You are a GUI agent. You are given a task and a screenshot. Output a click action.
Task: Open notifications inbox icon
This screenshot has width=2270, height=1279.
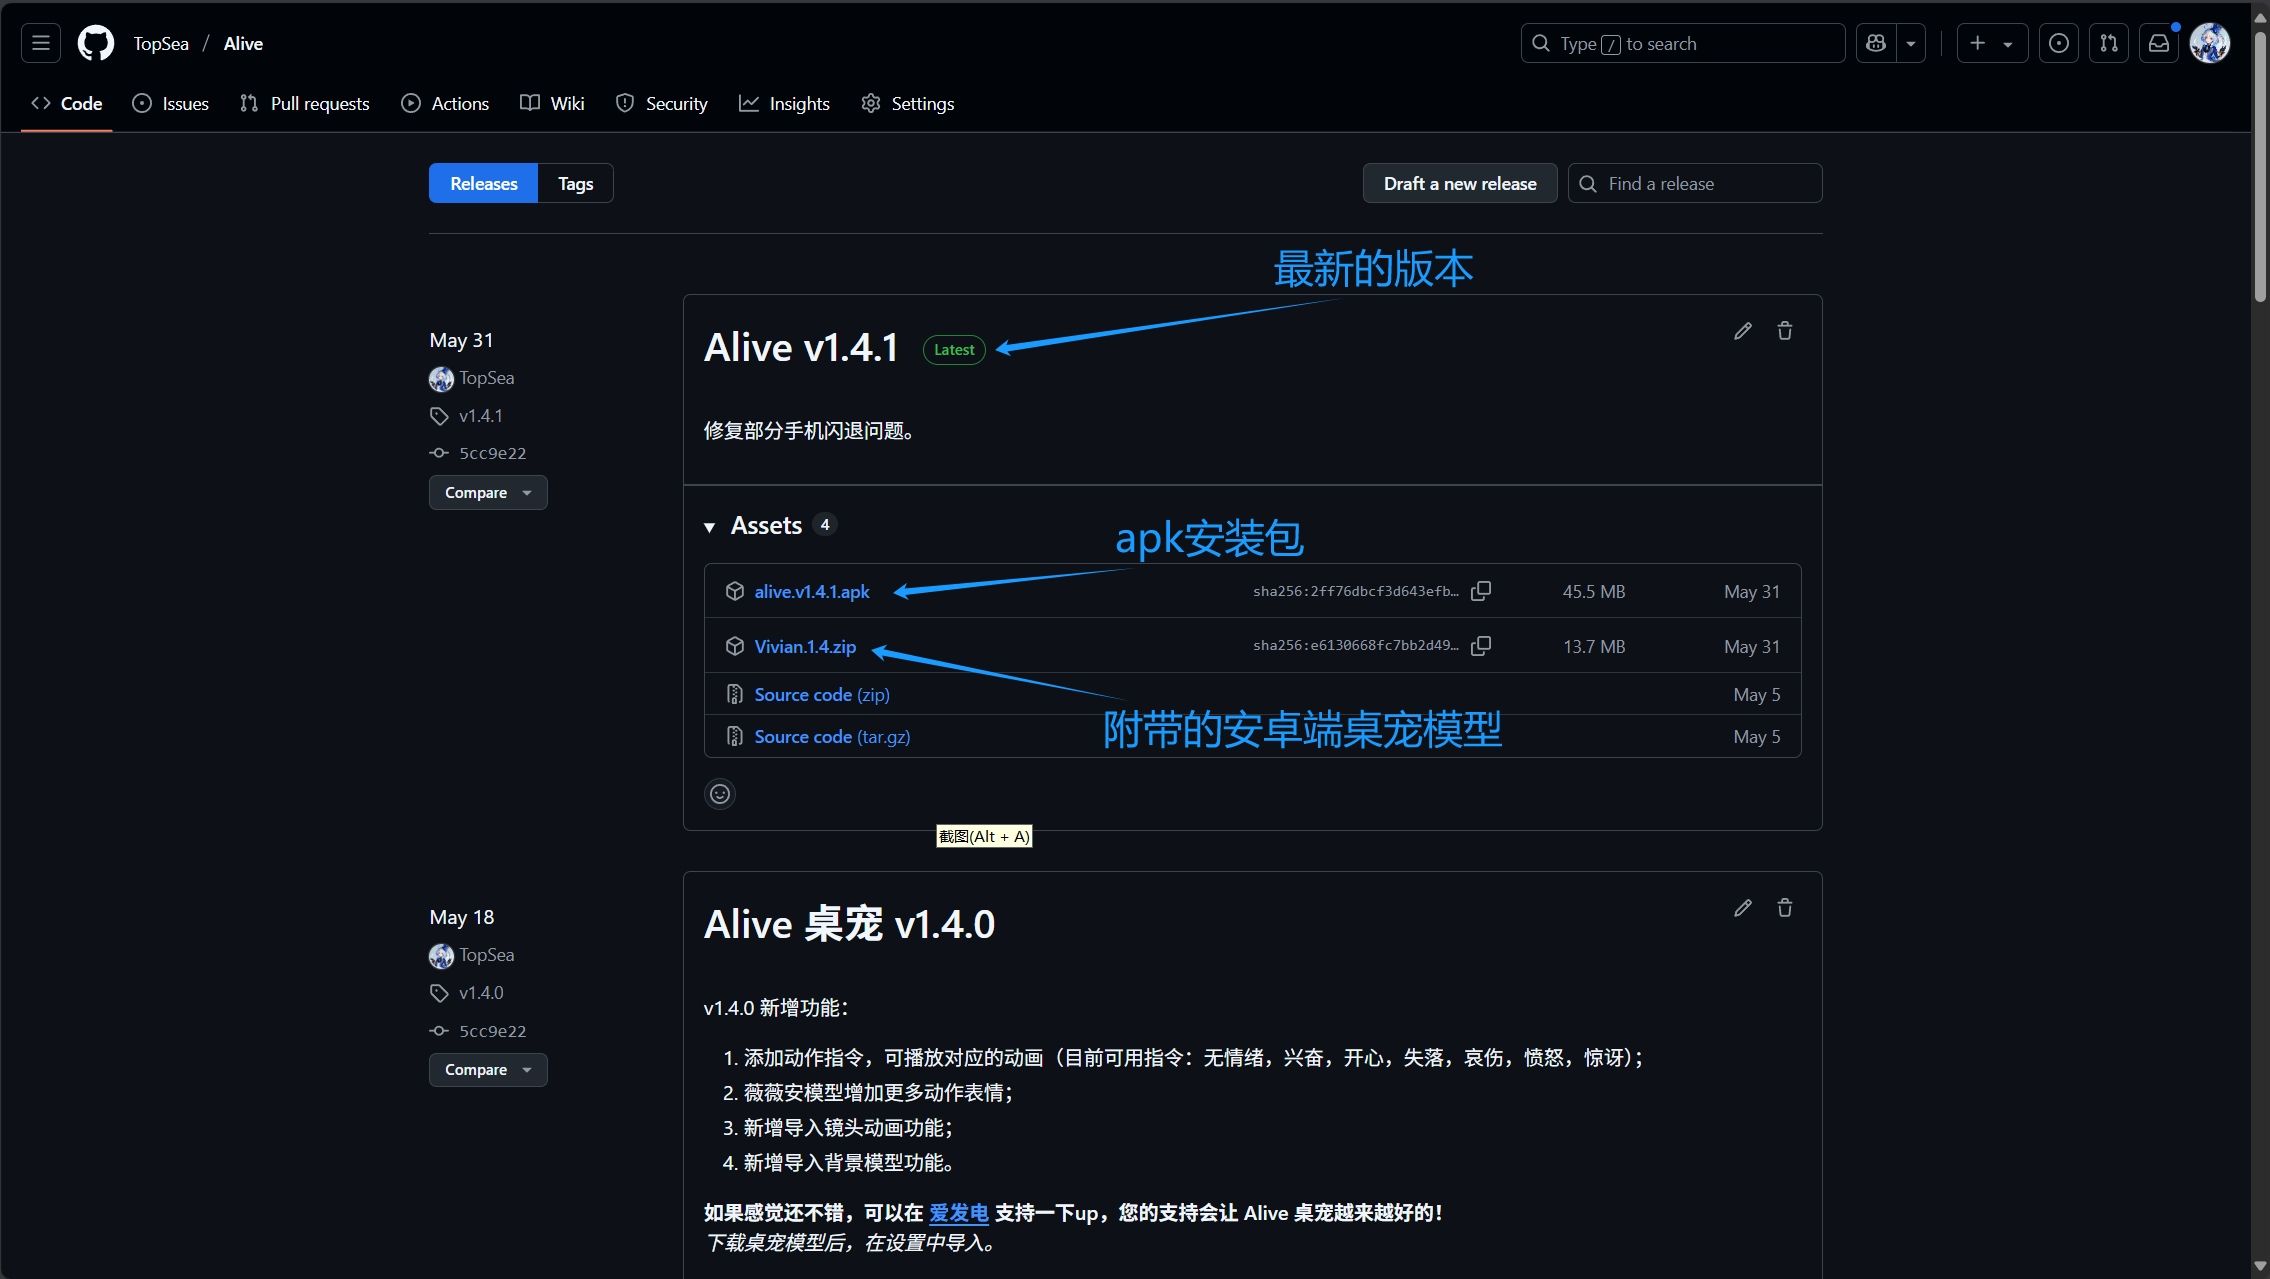[x=2159, y=43]
